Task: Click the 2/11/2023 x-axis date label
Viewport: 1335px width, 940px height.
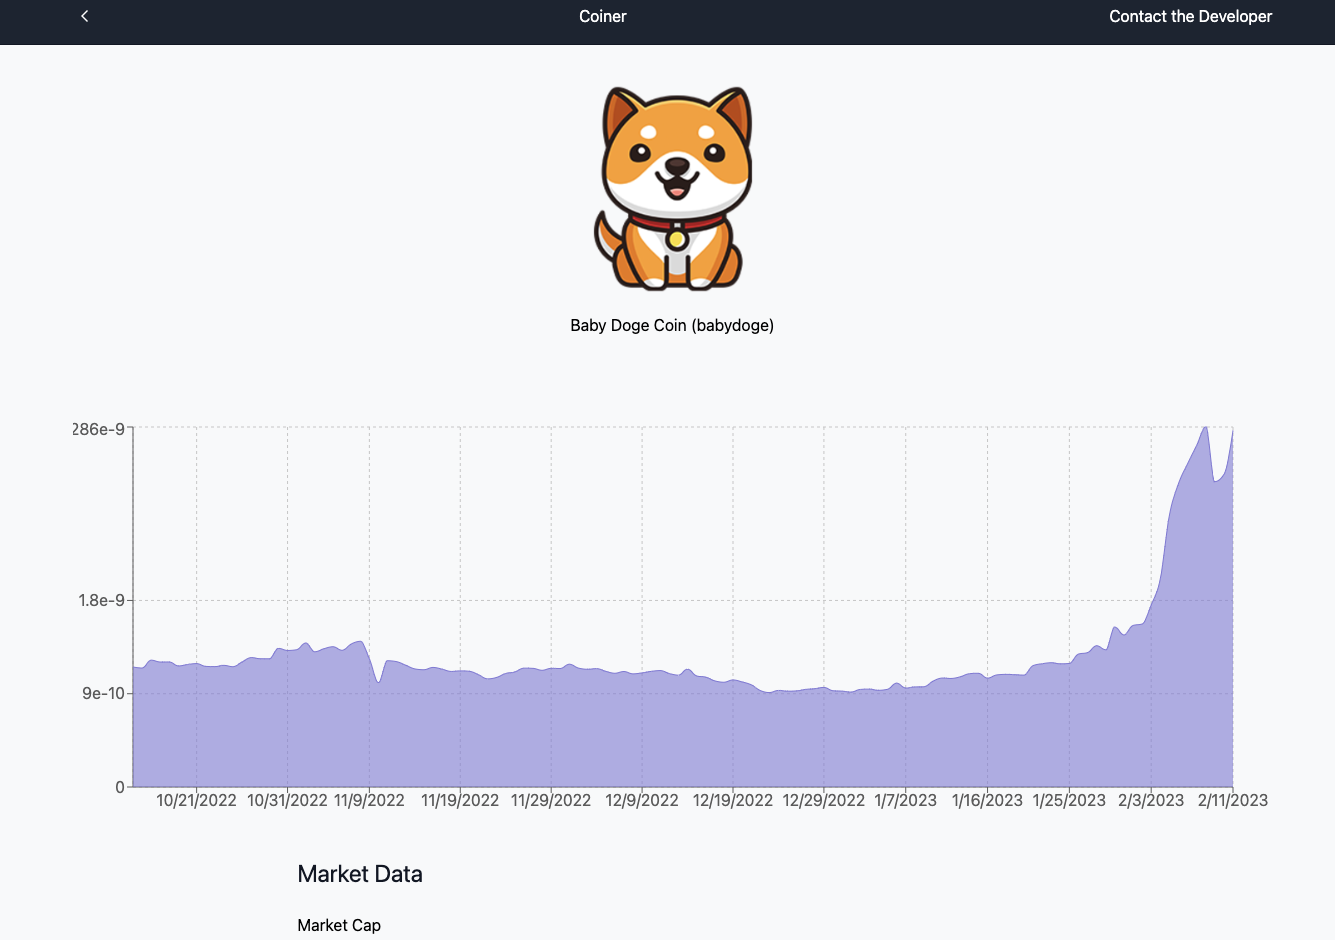Action: click(x=1233, y=800)
